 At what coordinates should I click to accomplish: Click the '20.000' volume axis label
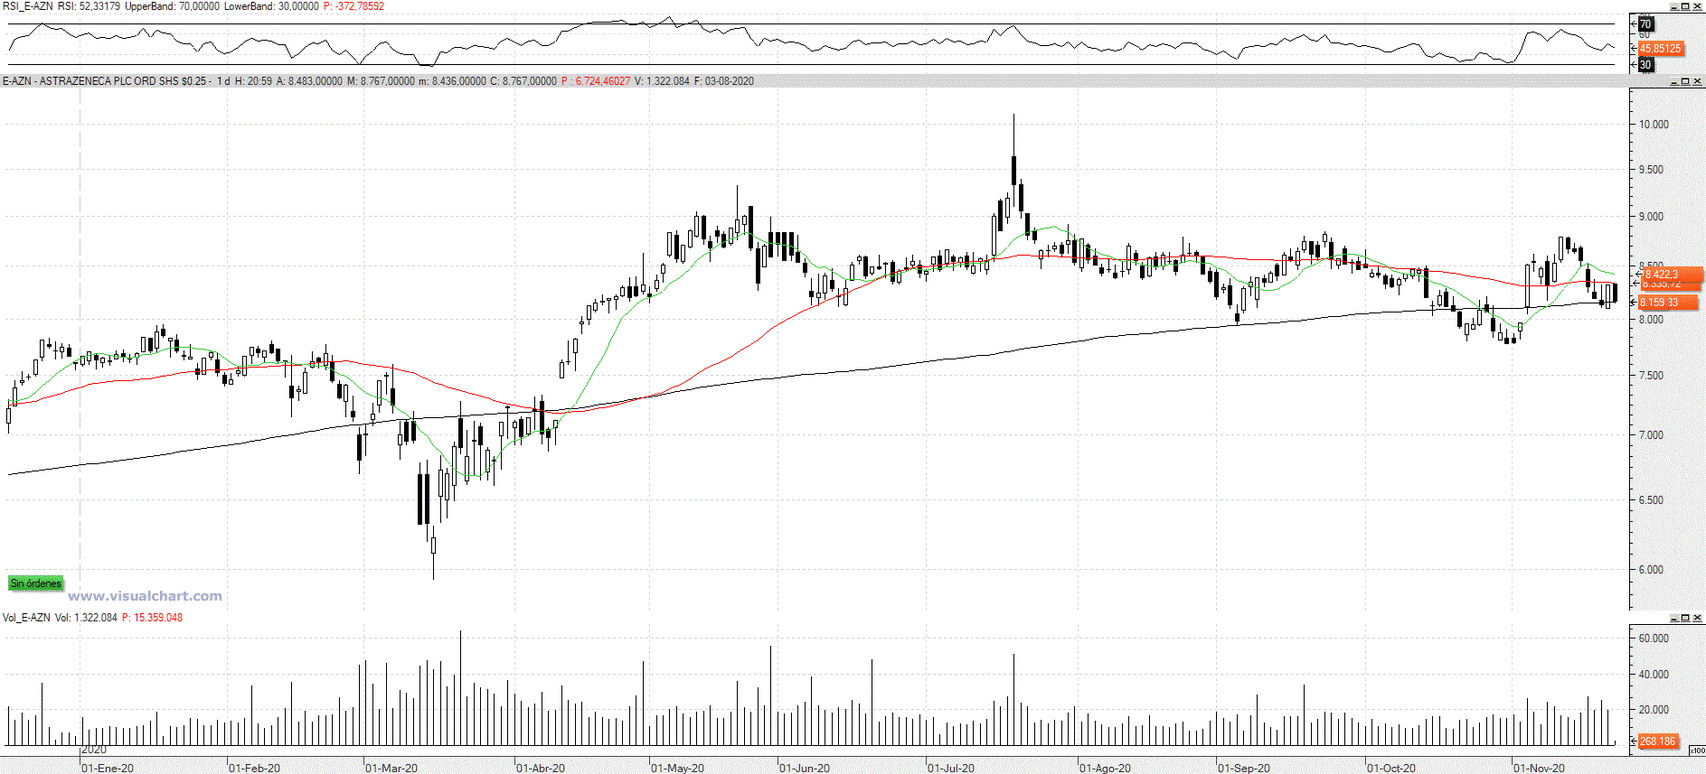point(1654,709)
